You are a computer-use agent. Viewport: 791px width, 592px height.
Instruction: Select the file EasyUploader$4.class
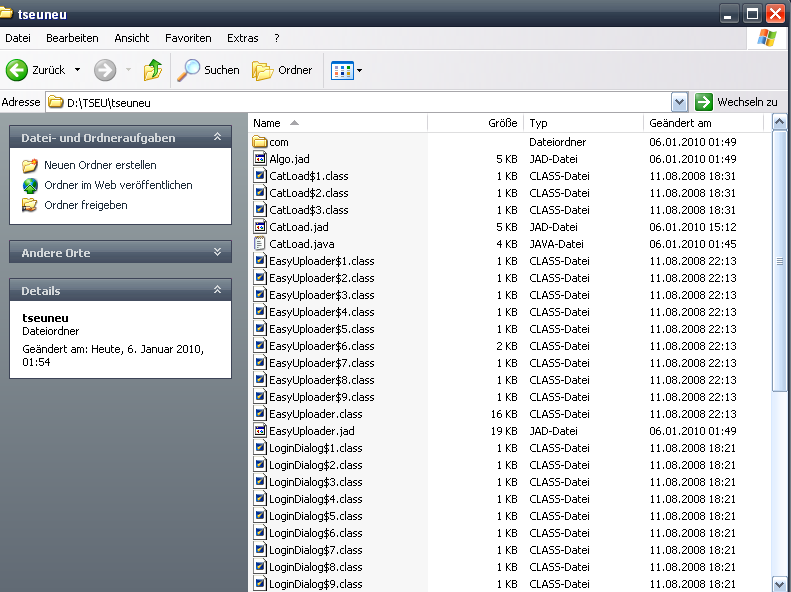pos(322,312)
